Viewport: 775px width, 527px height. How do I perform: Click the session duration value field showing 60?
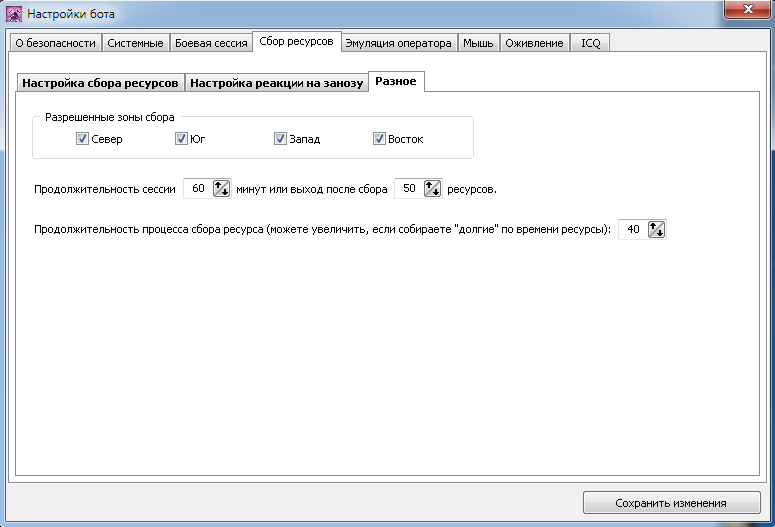[x=198, y=188]
